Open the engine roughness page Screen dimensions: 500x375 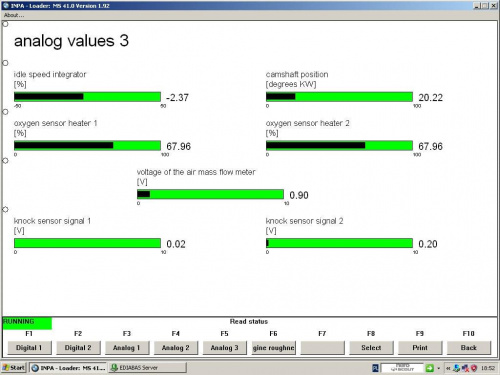[273, 348]
